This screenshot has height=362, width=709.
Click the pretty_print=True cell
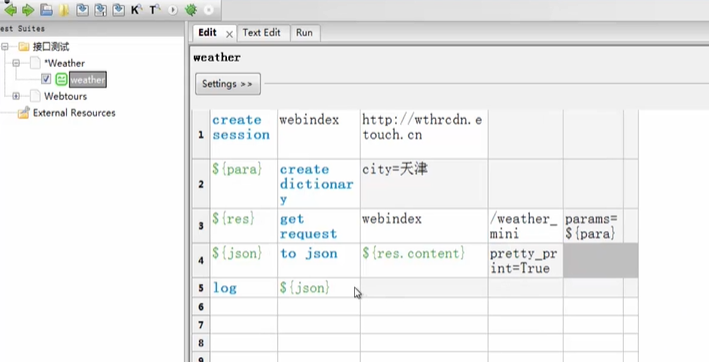[x=525, y=261]
